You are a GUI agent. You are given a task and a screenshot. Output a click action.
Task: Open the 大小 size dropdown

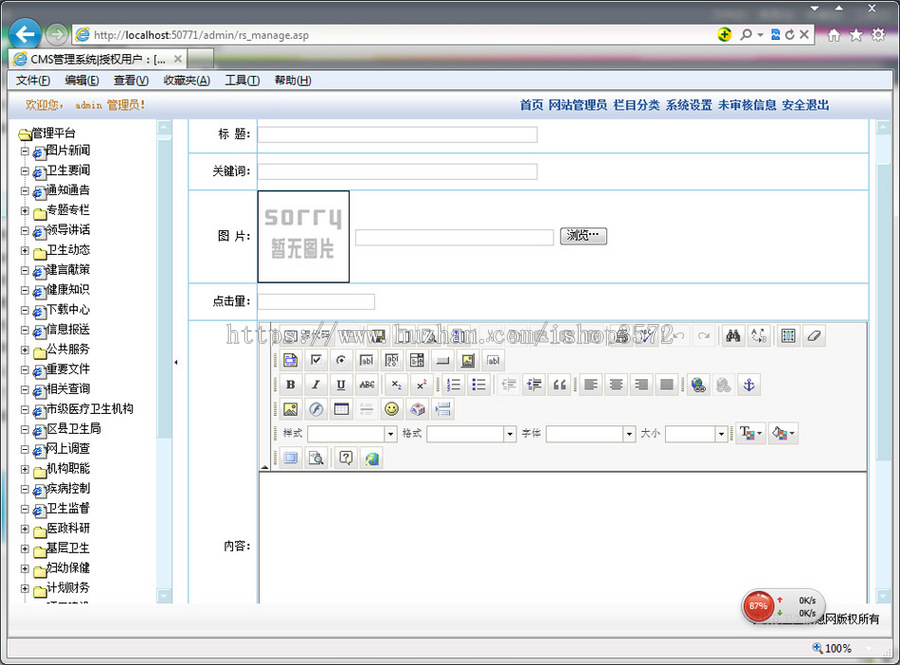(x=696, y=434)
